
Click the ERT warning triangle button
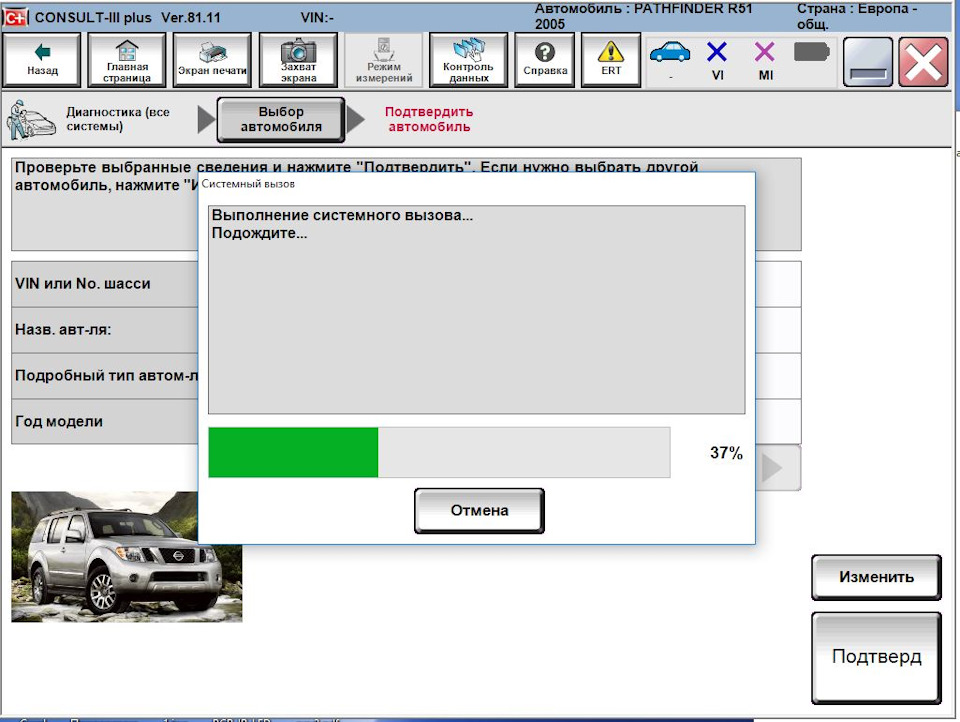point(611,60)
